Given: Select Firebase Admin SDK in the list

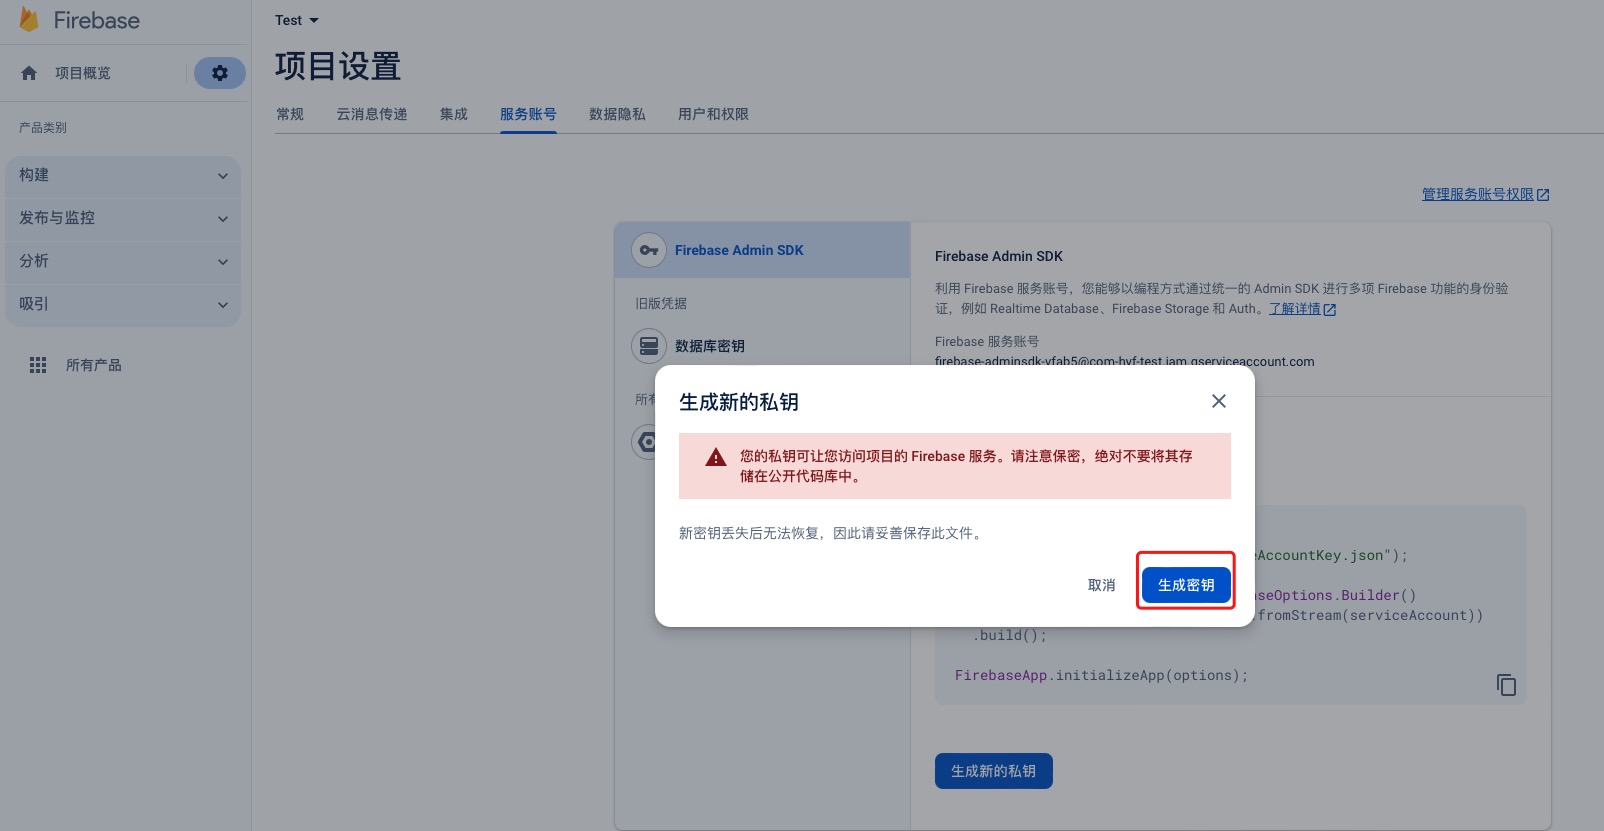Looking at the screenshot, I should click(x=762, y=250).
